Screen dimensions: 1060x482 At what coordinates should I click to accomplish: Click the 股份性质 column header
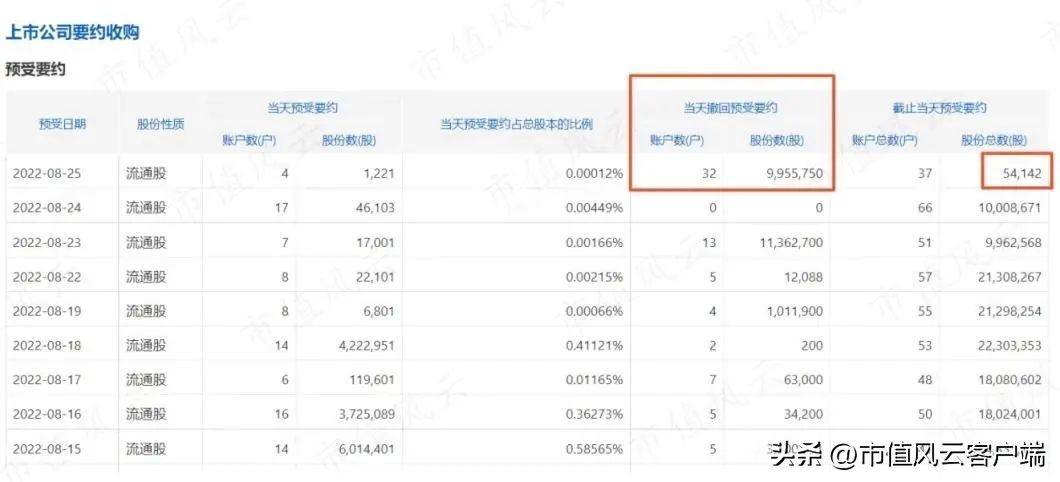pyautogui.click(x=160, y=124)
